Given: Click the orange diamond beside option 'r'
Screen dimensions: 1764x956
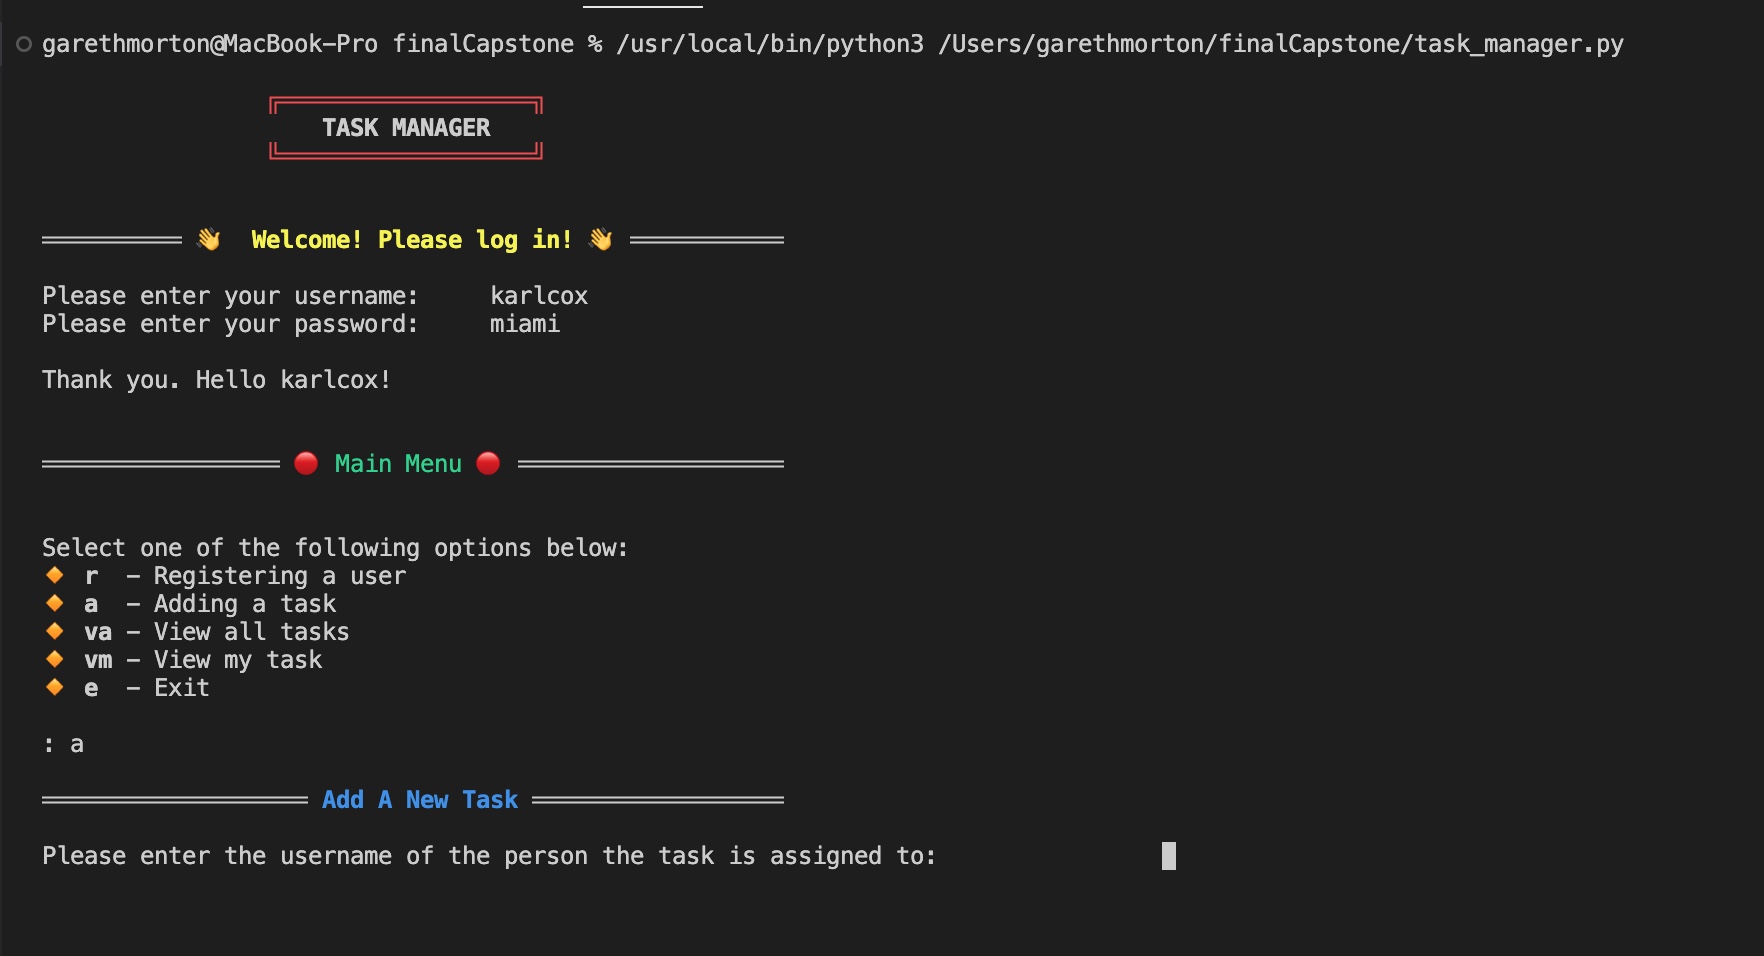Looking at the screenshot, I should click(x=53, y=575).
